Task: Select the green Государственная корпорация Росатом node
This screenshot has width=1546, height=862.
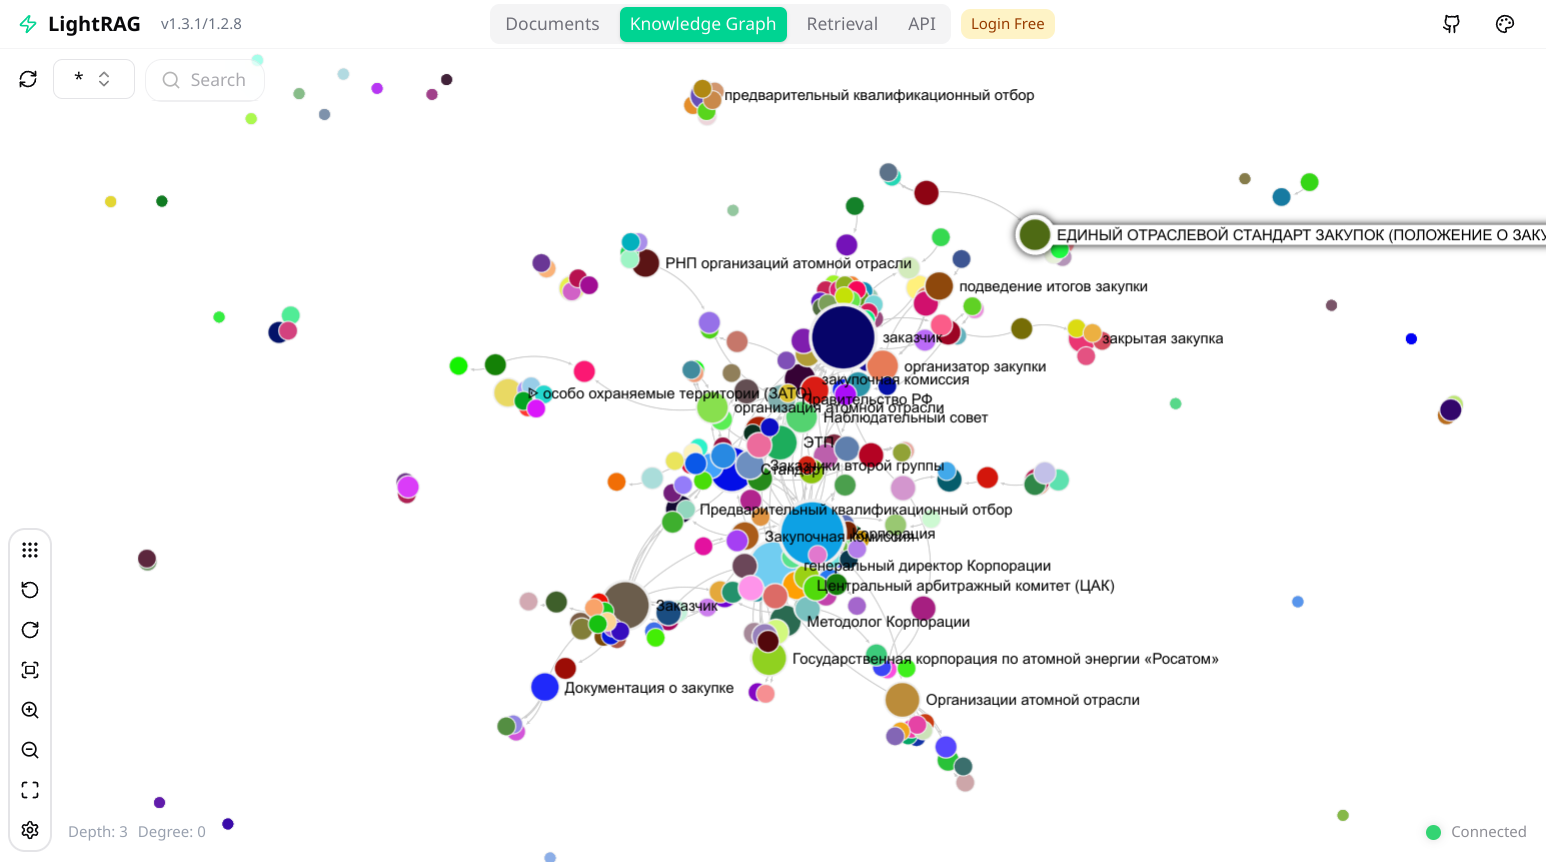Action: tap(769, 658)
